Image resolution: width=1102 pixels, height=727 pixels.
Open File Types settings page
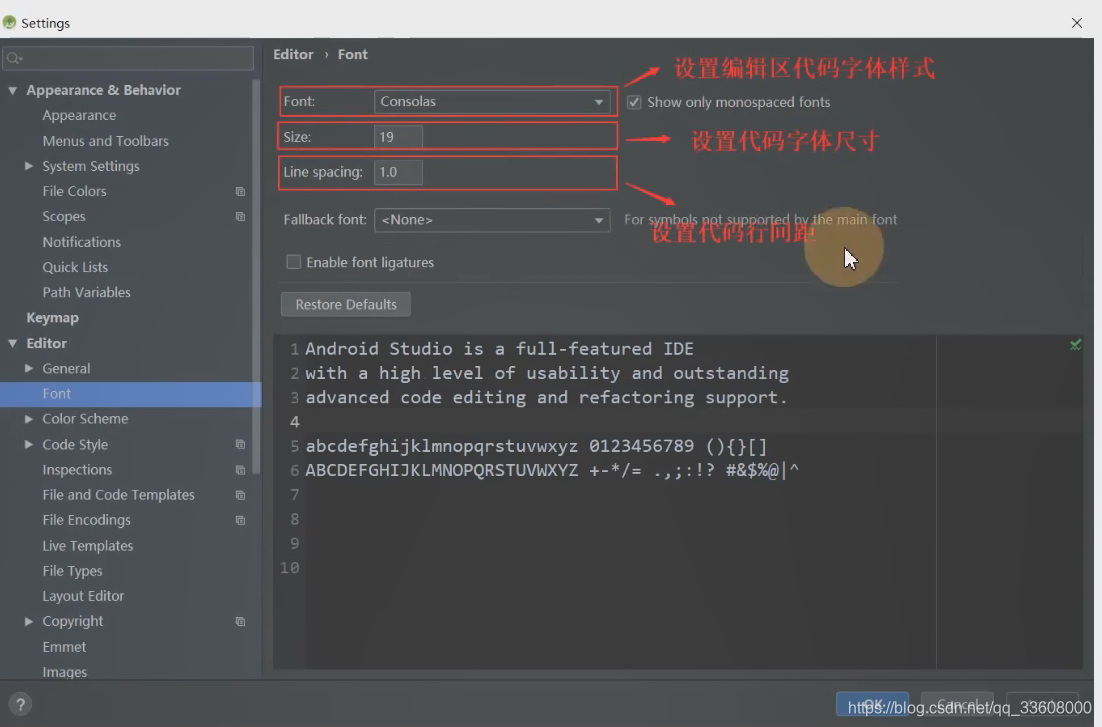tap(72, 571)
